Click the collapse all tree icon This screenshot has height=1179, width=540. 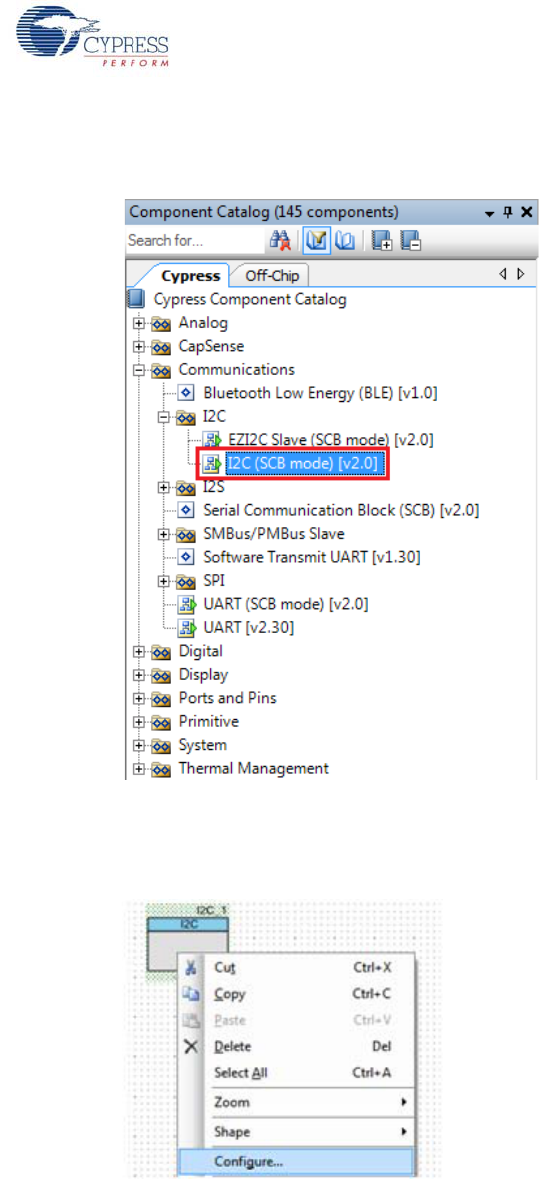[410, 241]
